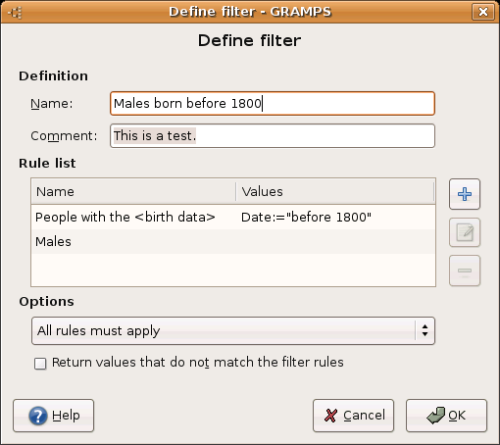500x445 pixels.
Task: Click the remove rule minus icon
Action: pos(464,271)
